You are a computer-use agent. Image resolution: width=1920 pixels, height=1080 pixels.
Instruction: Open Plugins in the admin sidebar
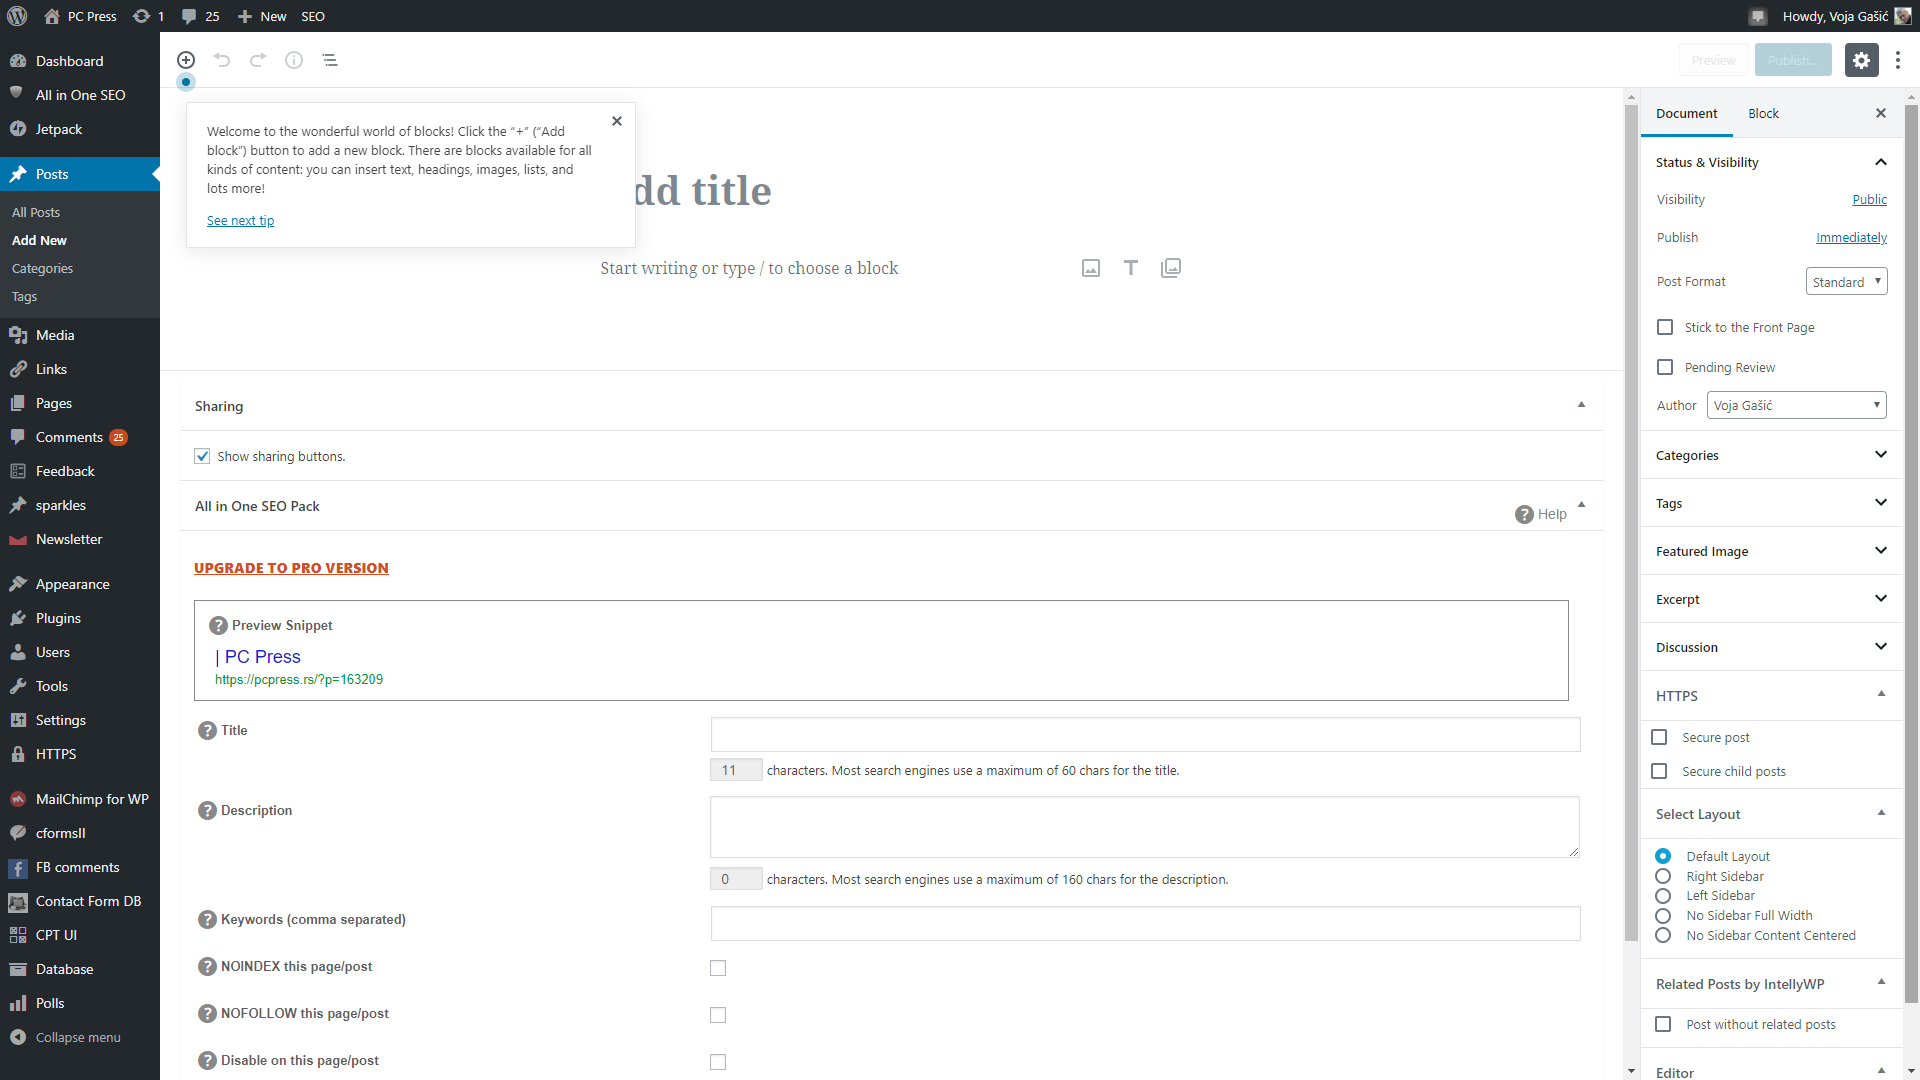[58, 618]
